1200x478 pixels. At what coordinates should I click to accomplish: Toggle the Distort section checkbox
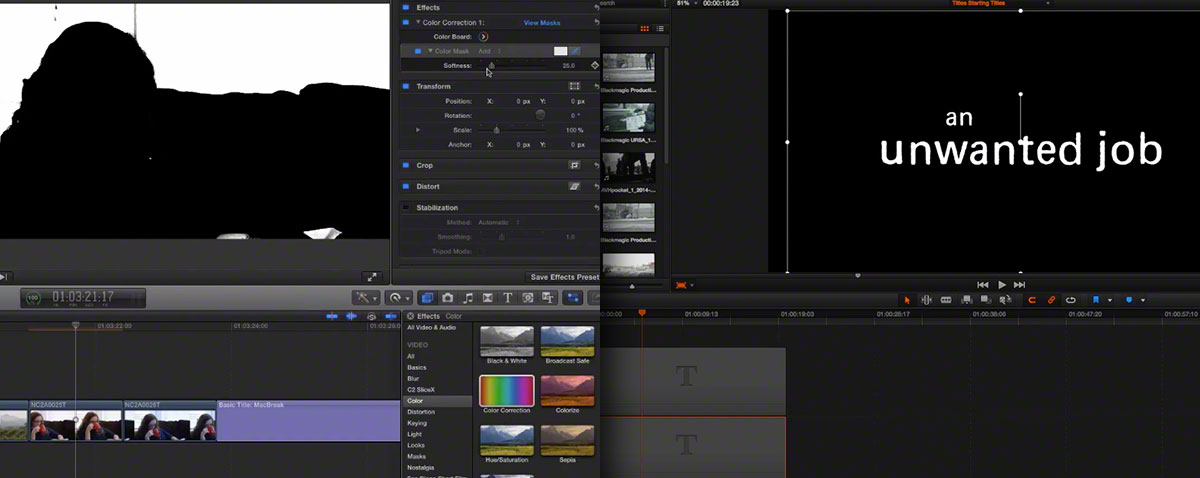pyautogui.click(x=406, y=186)
